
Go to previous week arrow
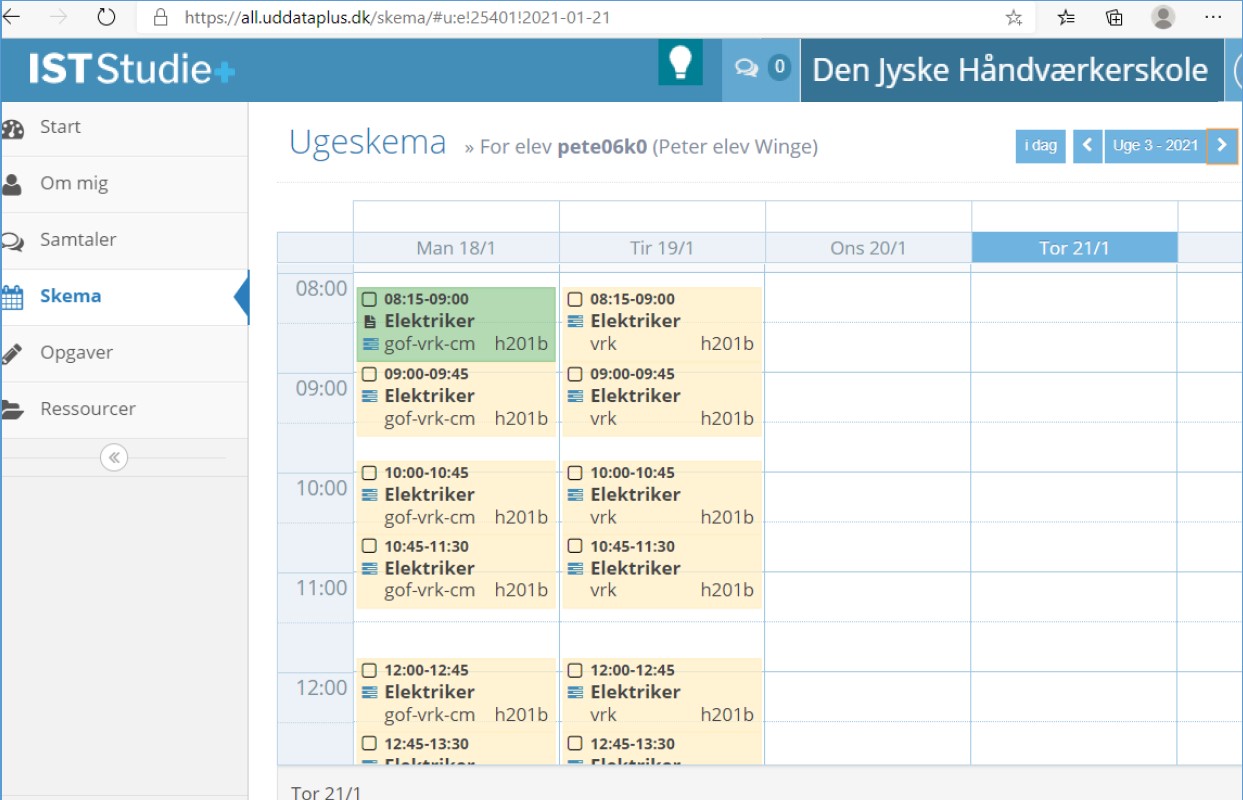(1088, 146)
